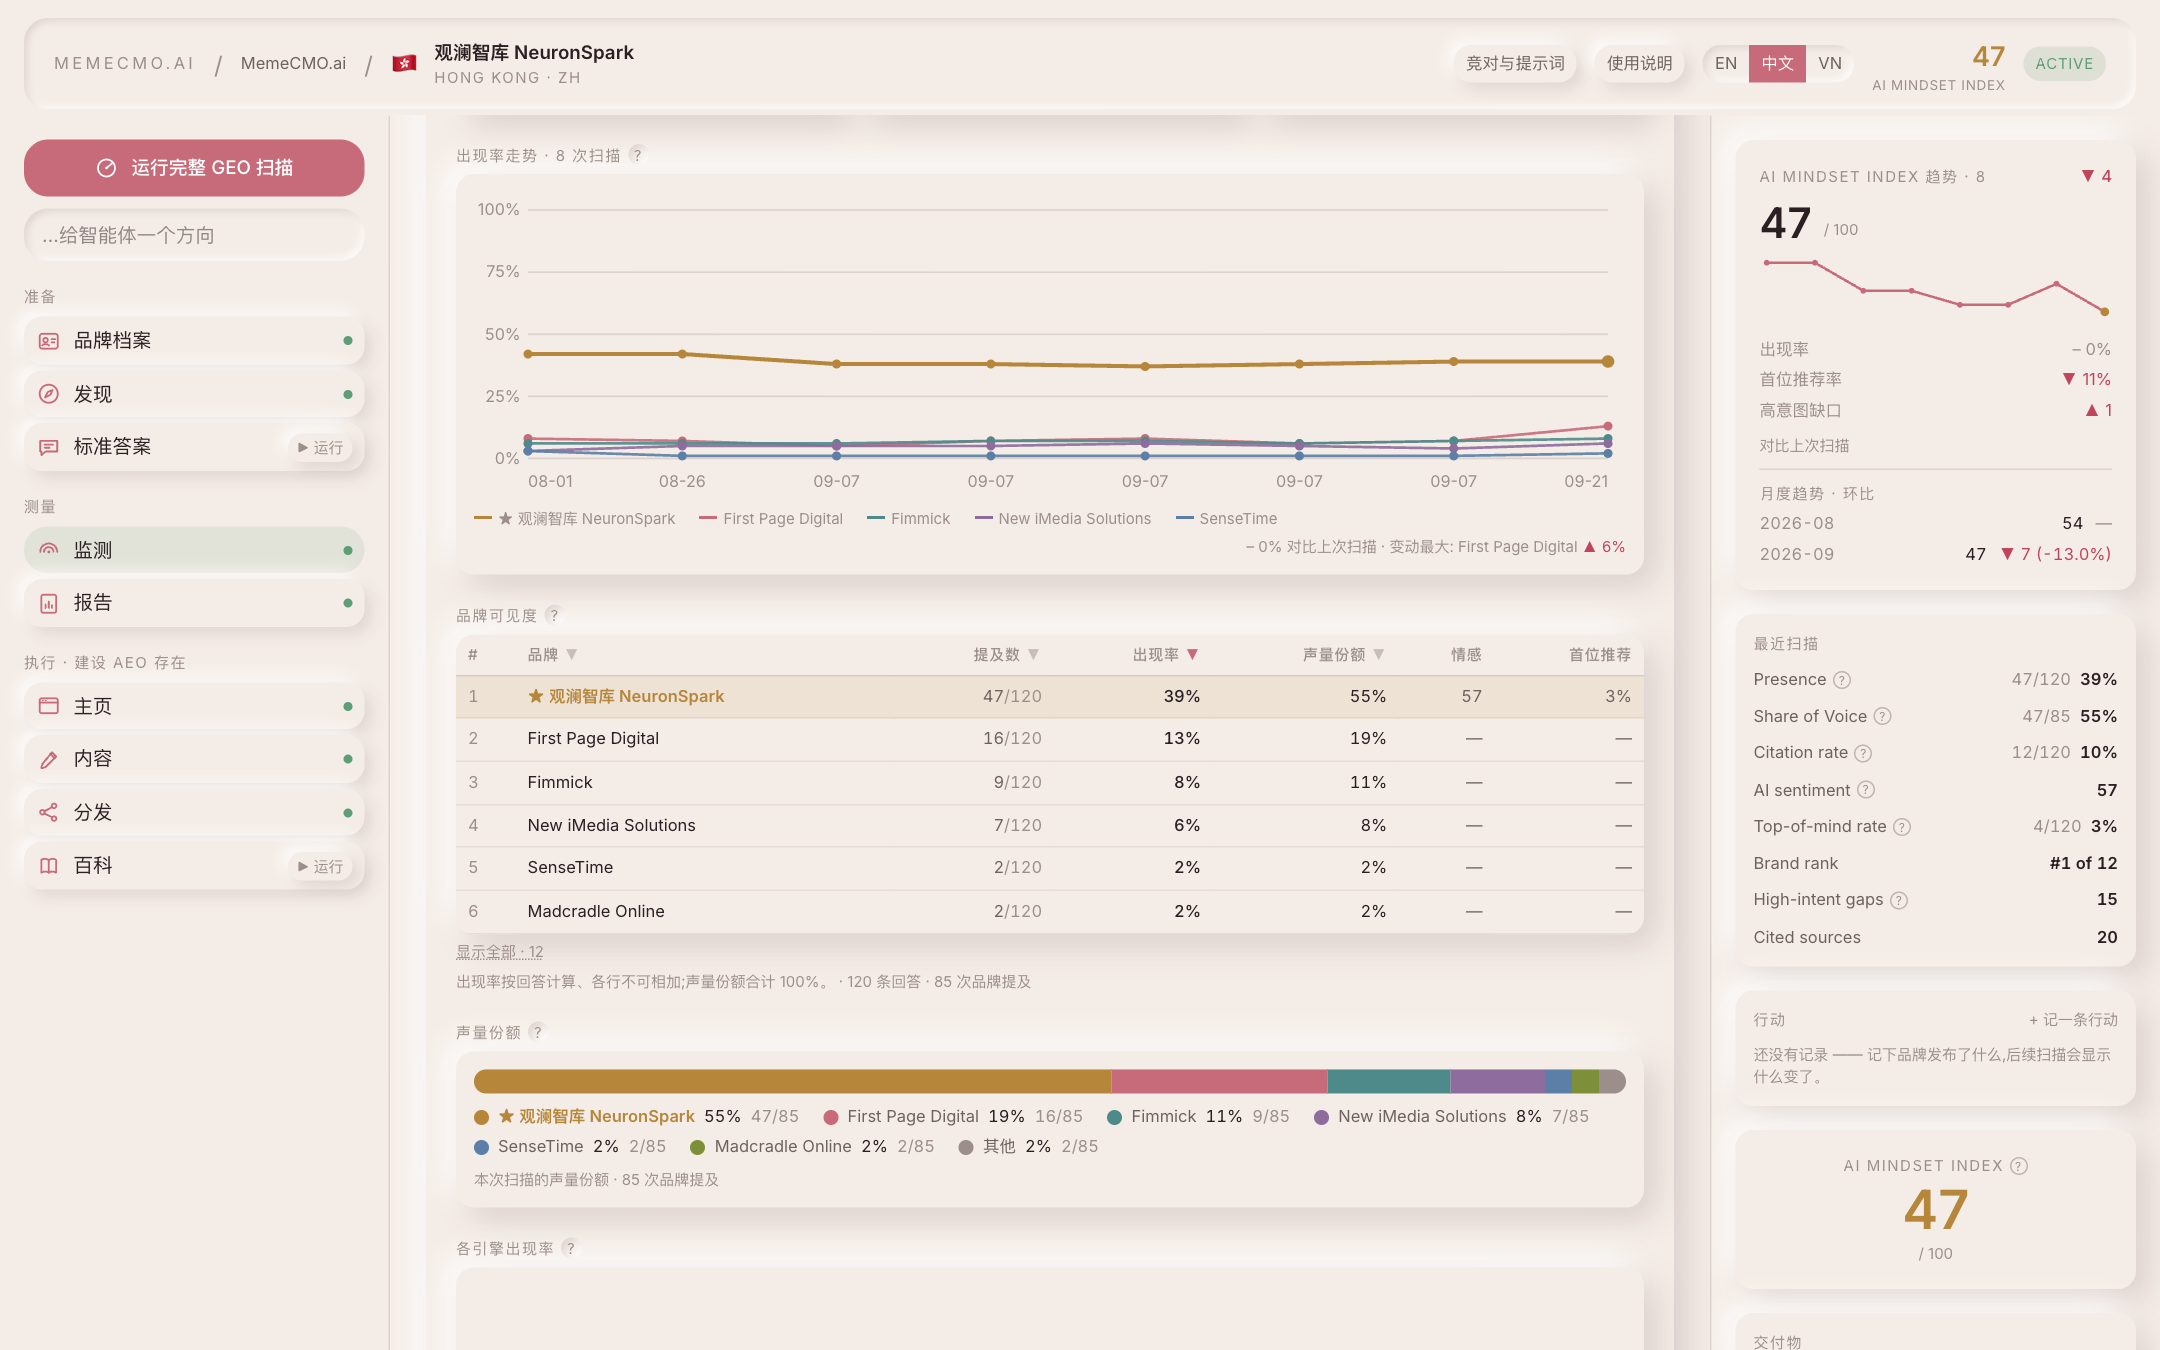Open the 内容 content section
The height and width of the screenshot is (1350, 2160).
click(194, 759)
